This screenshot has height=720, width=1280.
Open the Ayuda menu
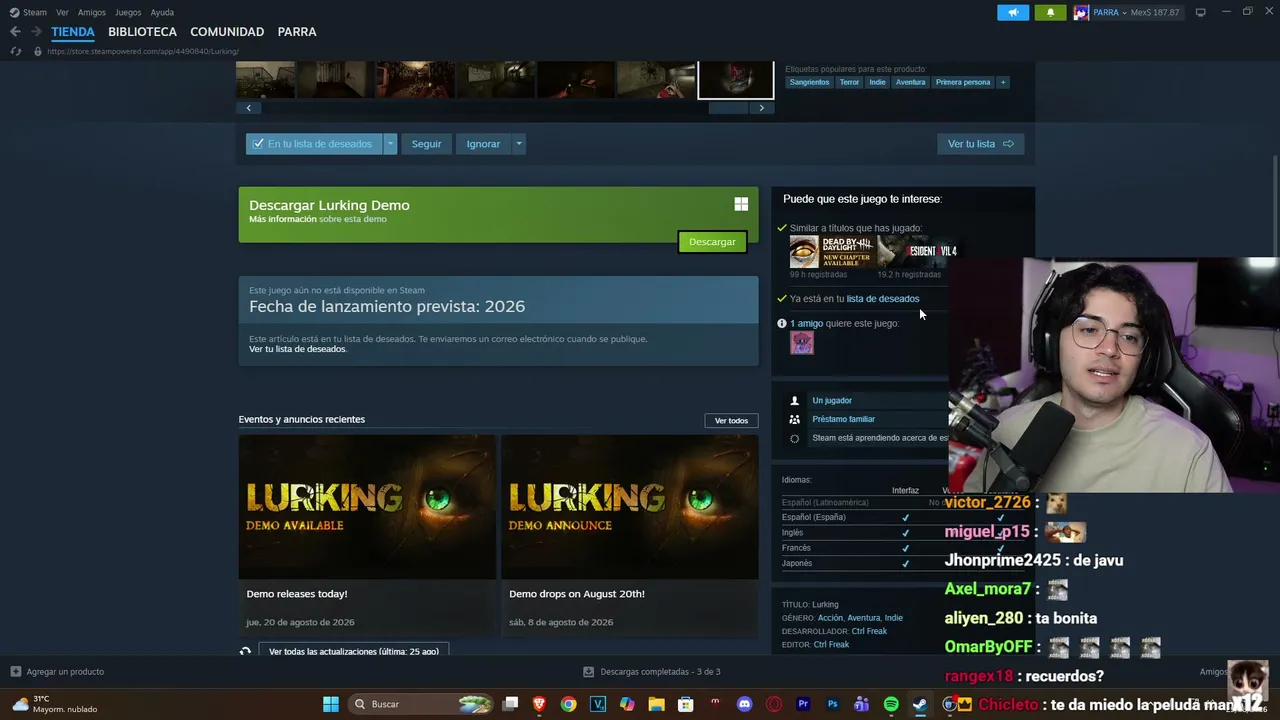[x=162, y=13]
